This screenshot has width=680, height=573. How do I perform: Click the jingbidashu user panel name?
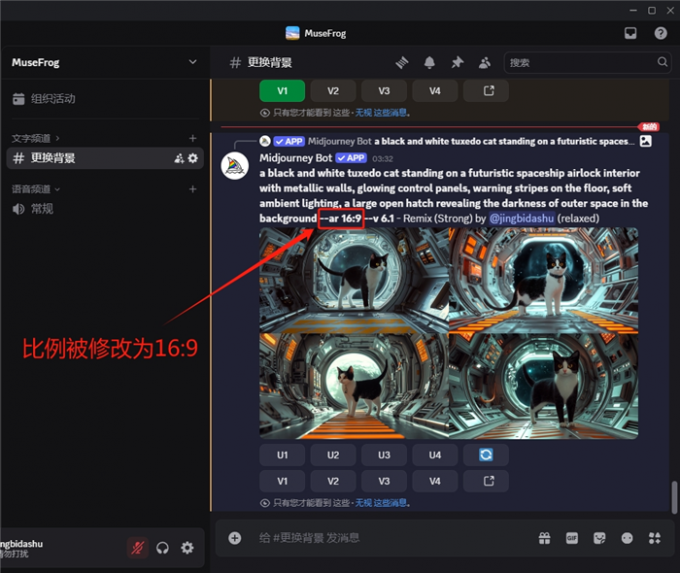(22, 544)
